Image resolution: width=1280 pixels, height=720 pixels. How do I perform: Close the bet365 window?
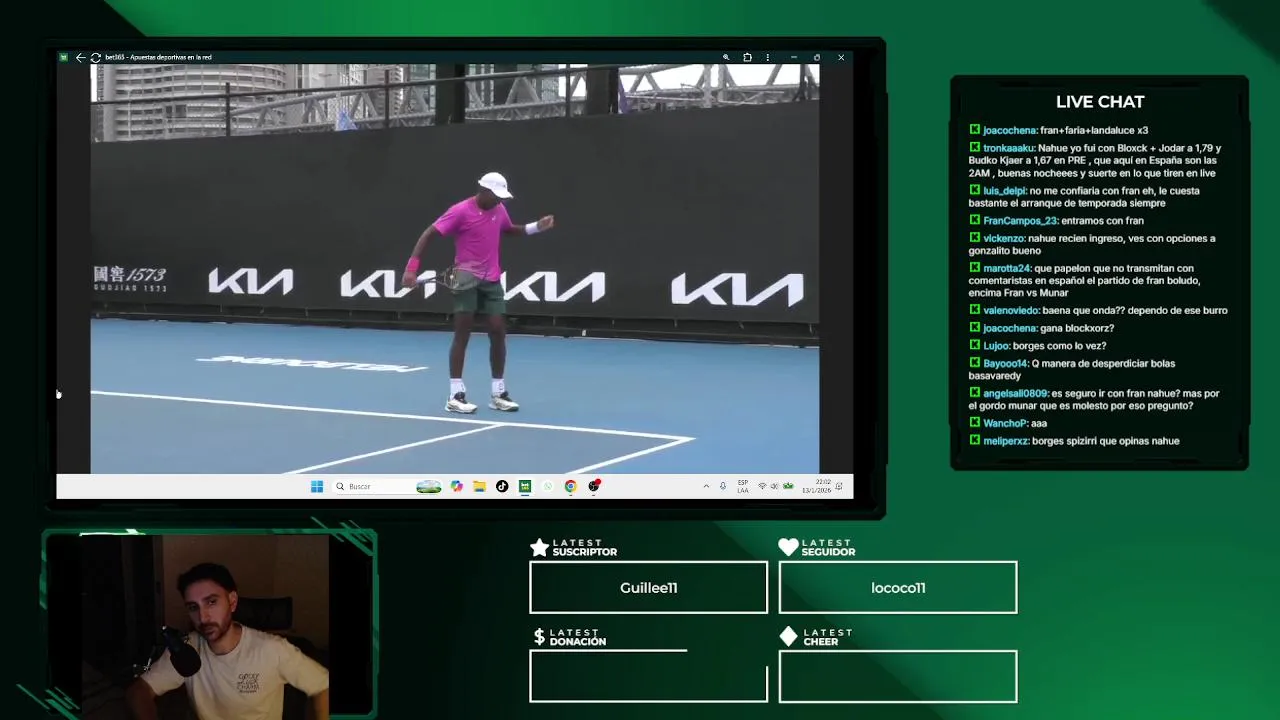coord(841,57)
